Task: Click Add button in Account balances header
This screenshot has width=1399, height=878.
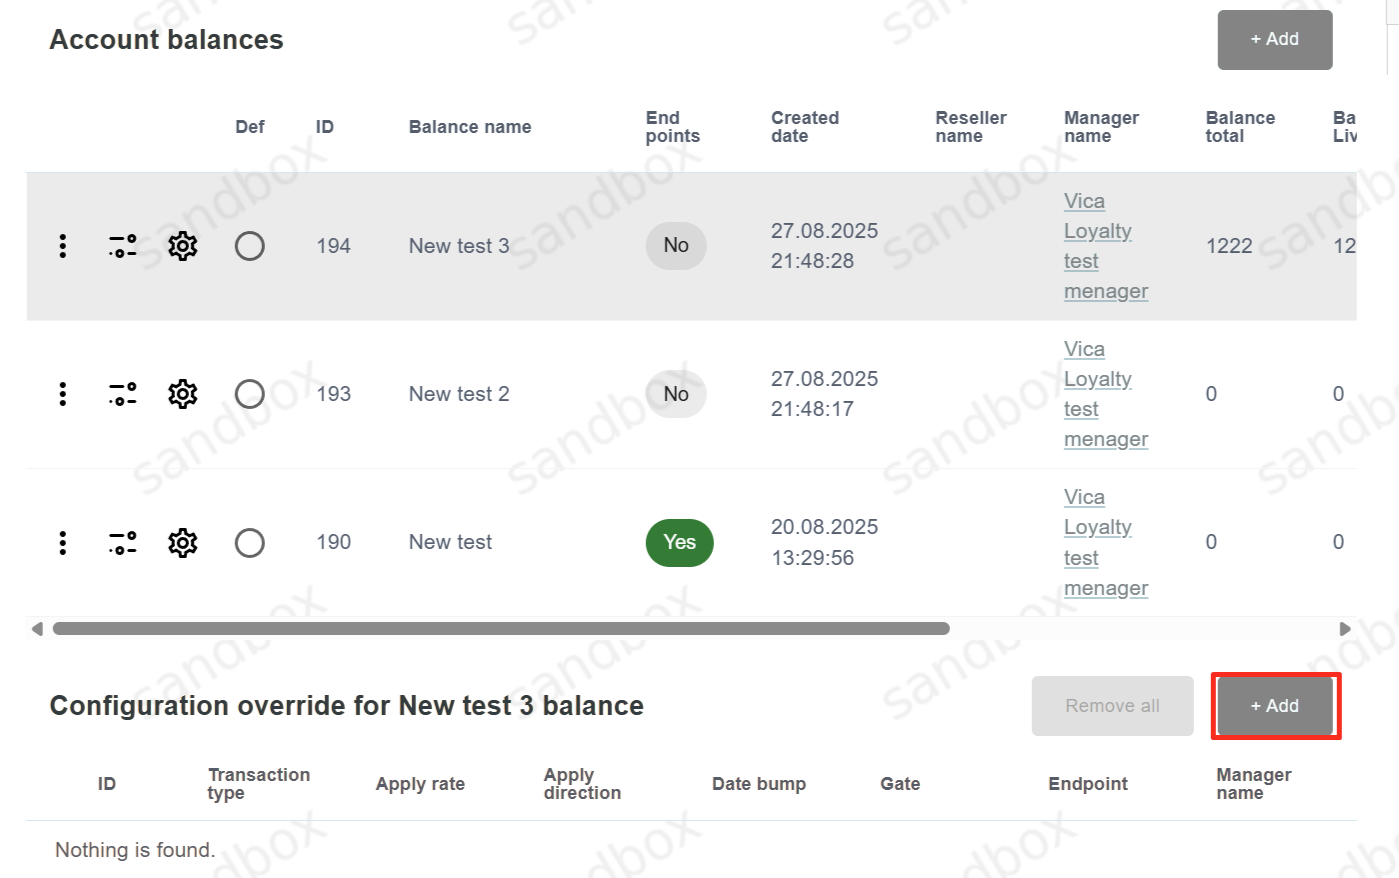Action: [x=1274, y=40]
